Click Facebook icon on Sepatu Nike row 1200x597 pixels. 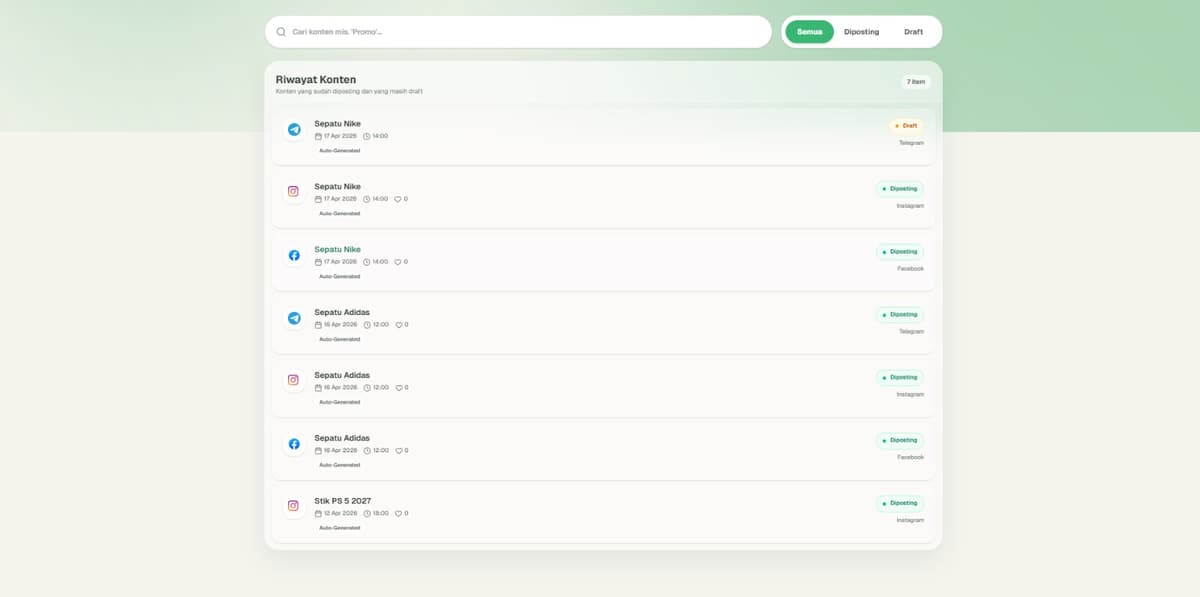point(294,255)
